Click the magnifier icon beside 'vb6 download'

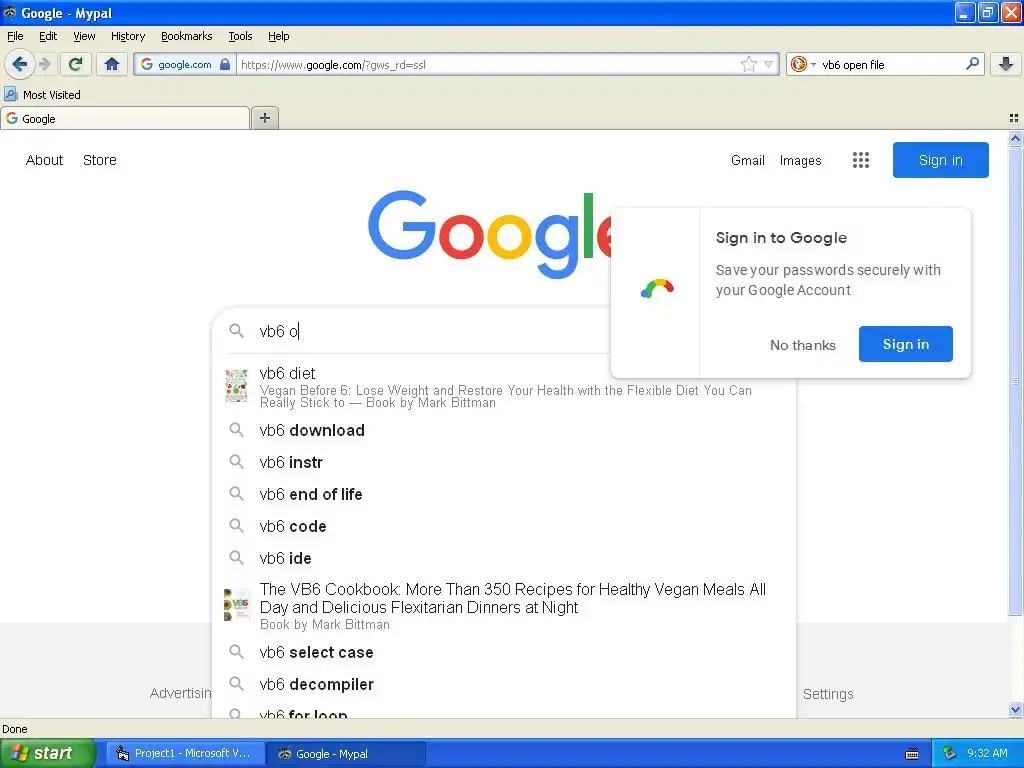point(236,430)
